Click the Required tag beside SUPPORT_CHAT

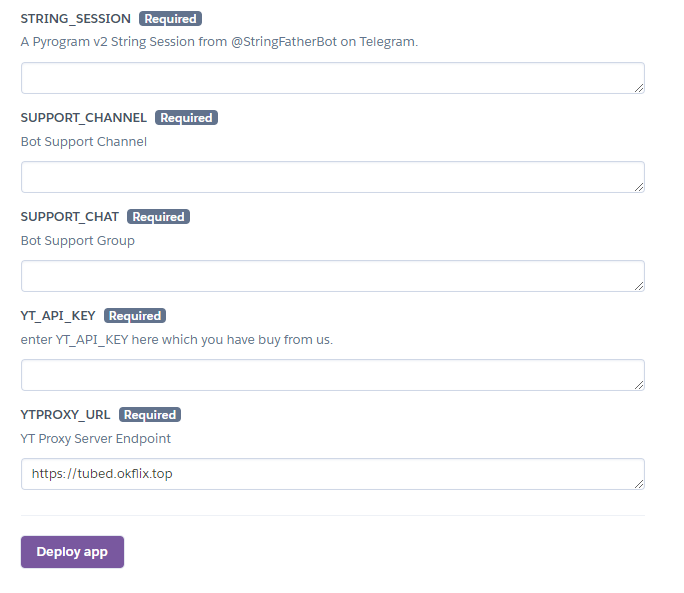[158, 217]
